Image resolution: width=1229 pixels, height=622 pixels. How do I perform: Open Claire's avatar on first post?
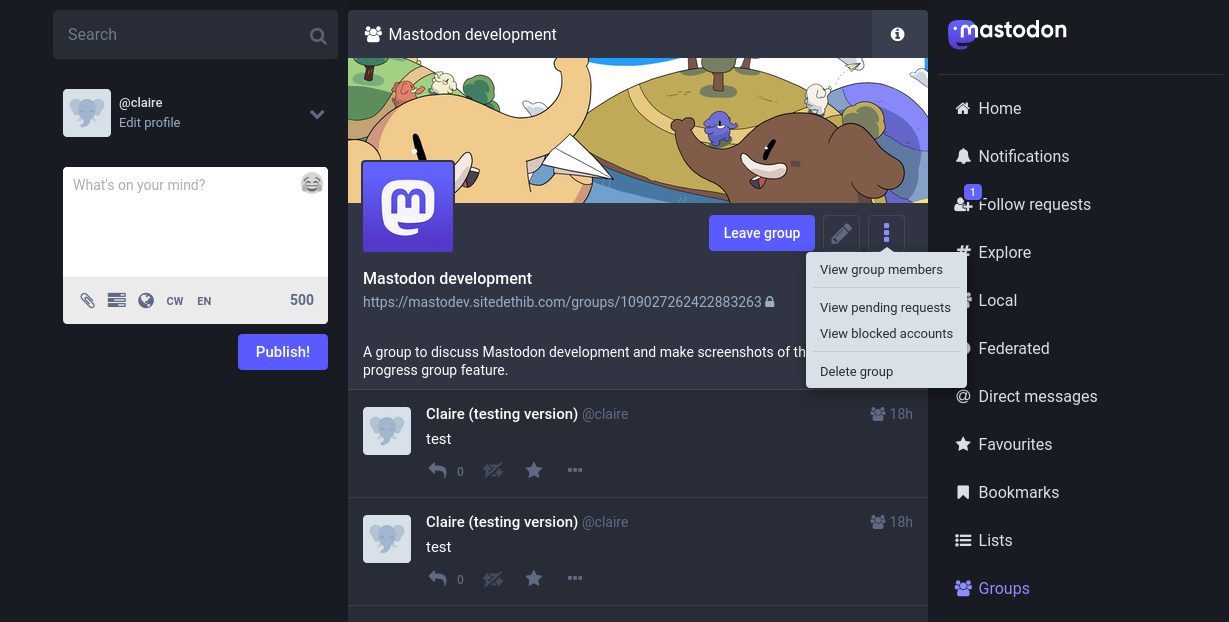point(387,431)
